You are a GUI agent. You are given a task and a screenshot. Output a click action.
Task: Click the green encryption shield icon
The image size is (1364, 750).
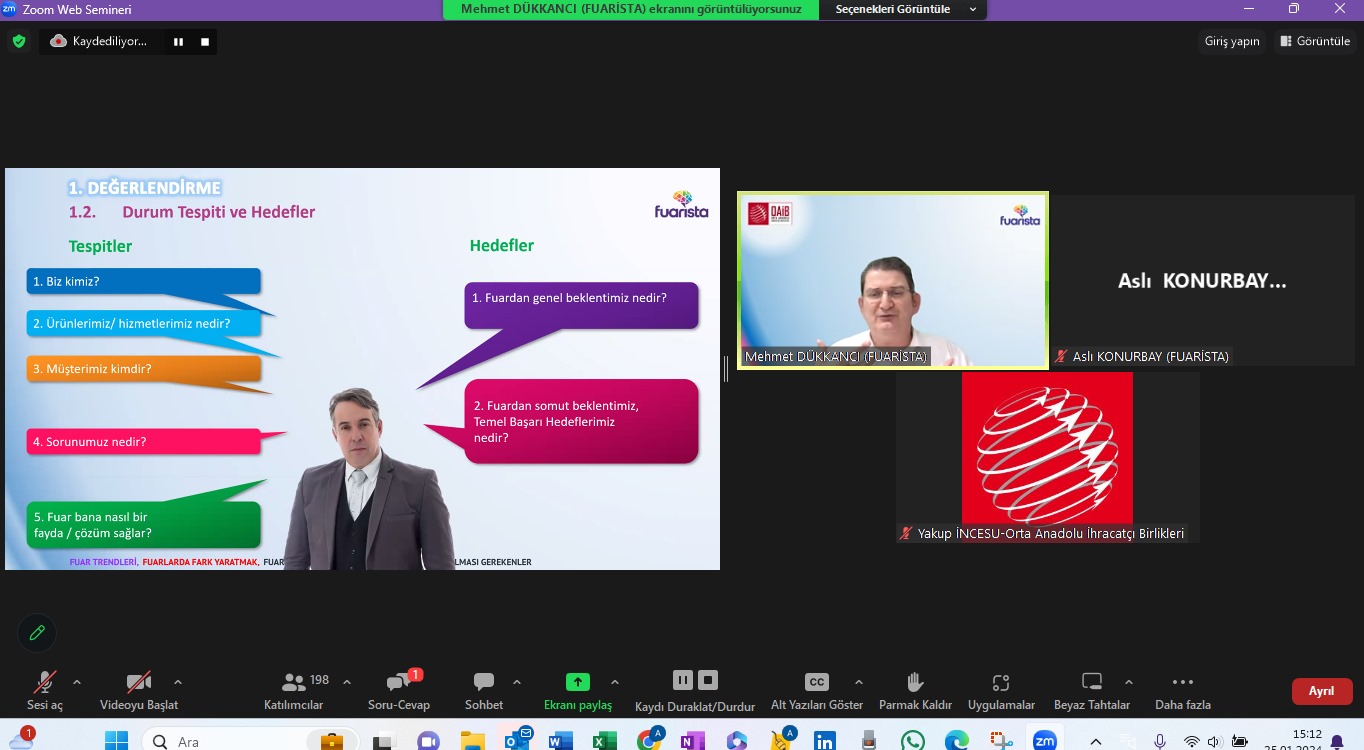coord(19,41)
